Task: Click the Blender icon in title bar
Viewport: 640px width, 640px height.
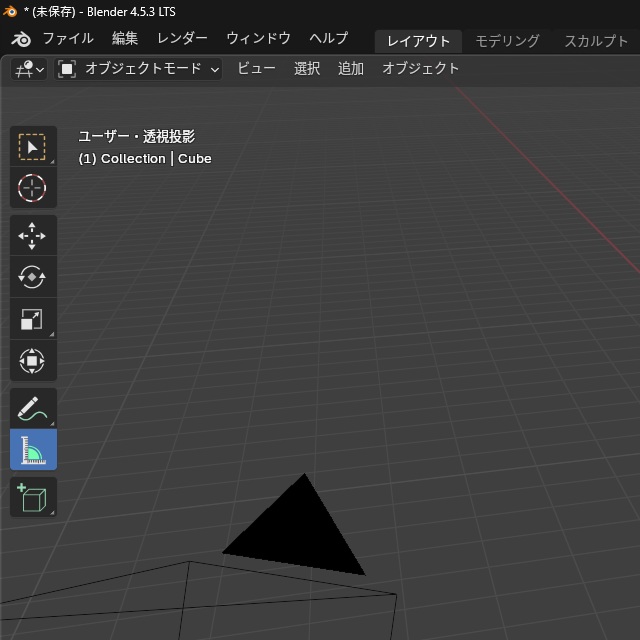Action: [10, 11]
